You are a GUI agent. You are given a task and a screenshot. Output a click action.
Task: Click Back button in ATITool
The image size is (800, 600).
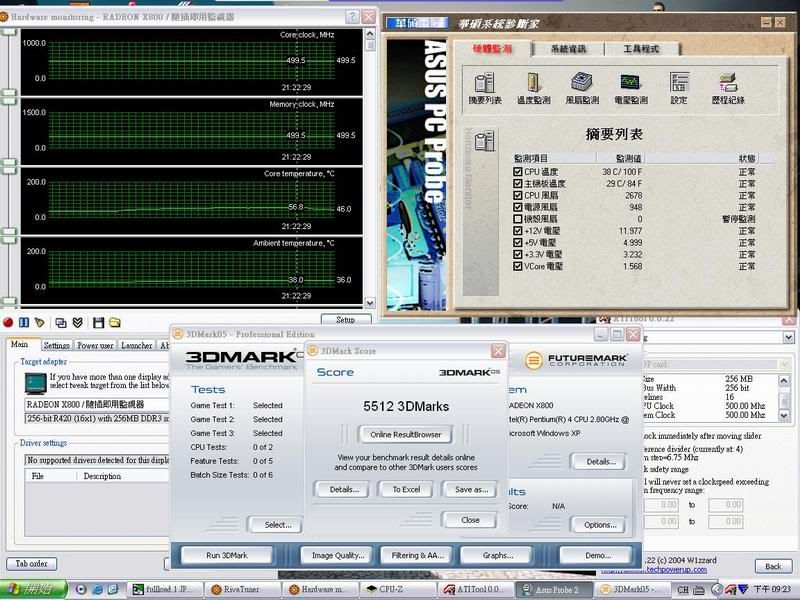pos(773,566)
